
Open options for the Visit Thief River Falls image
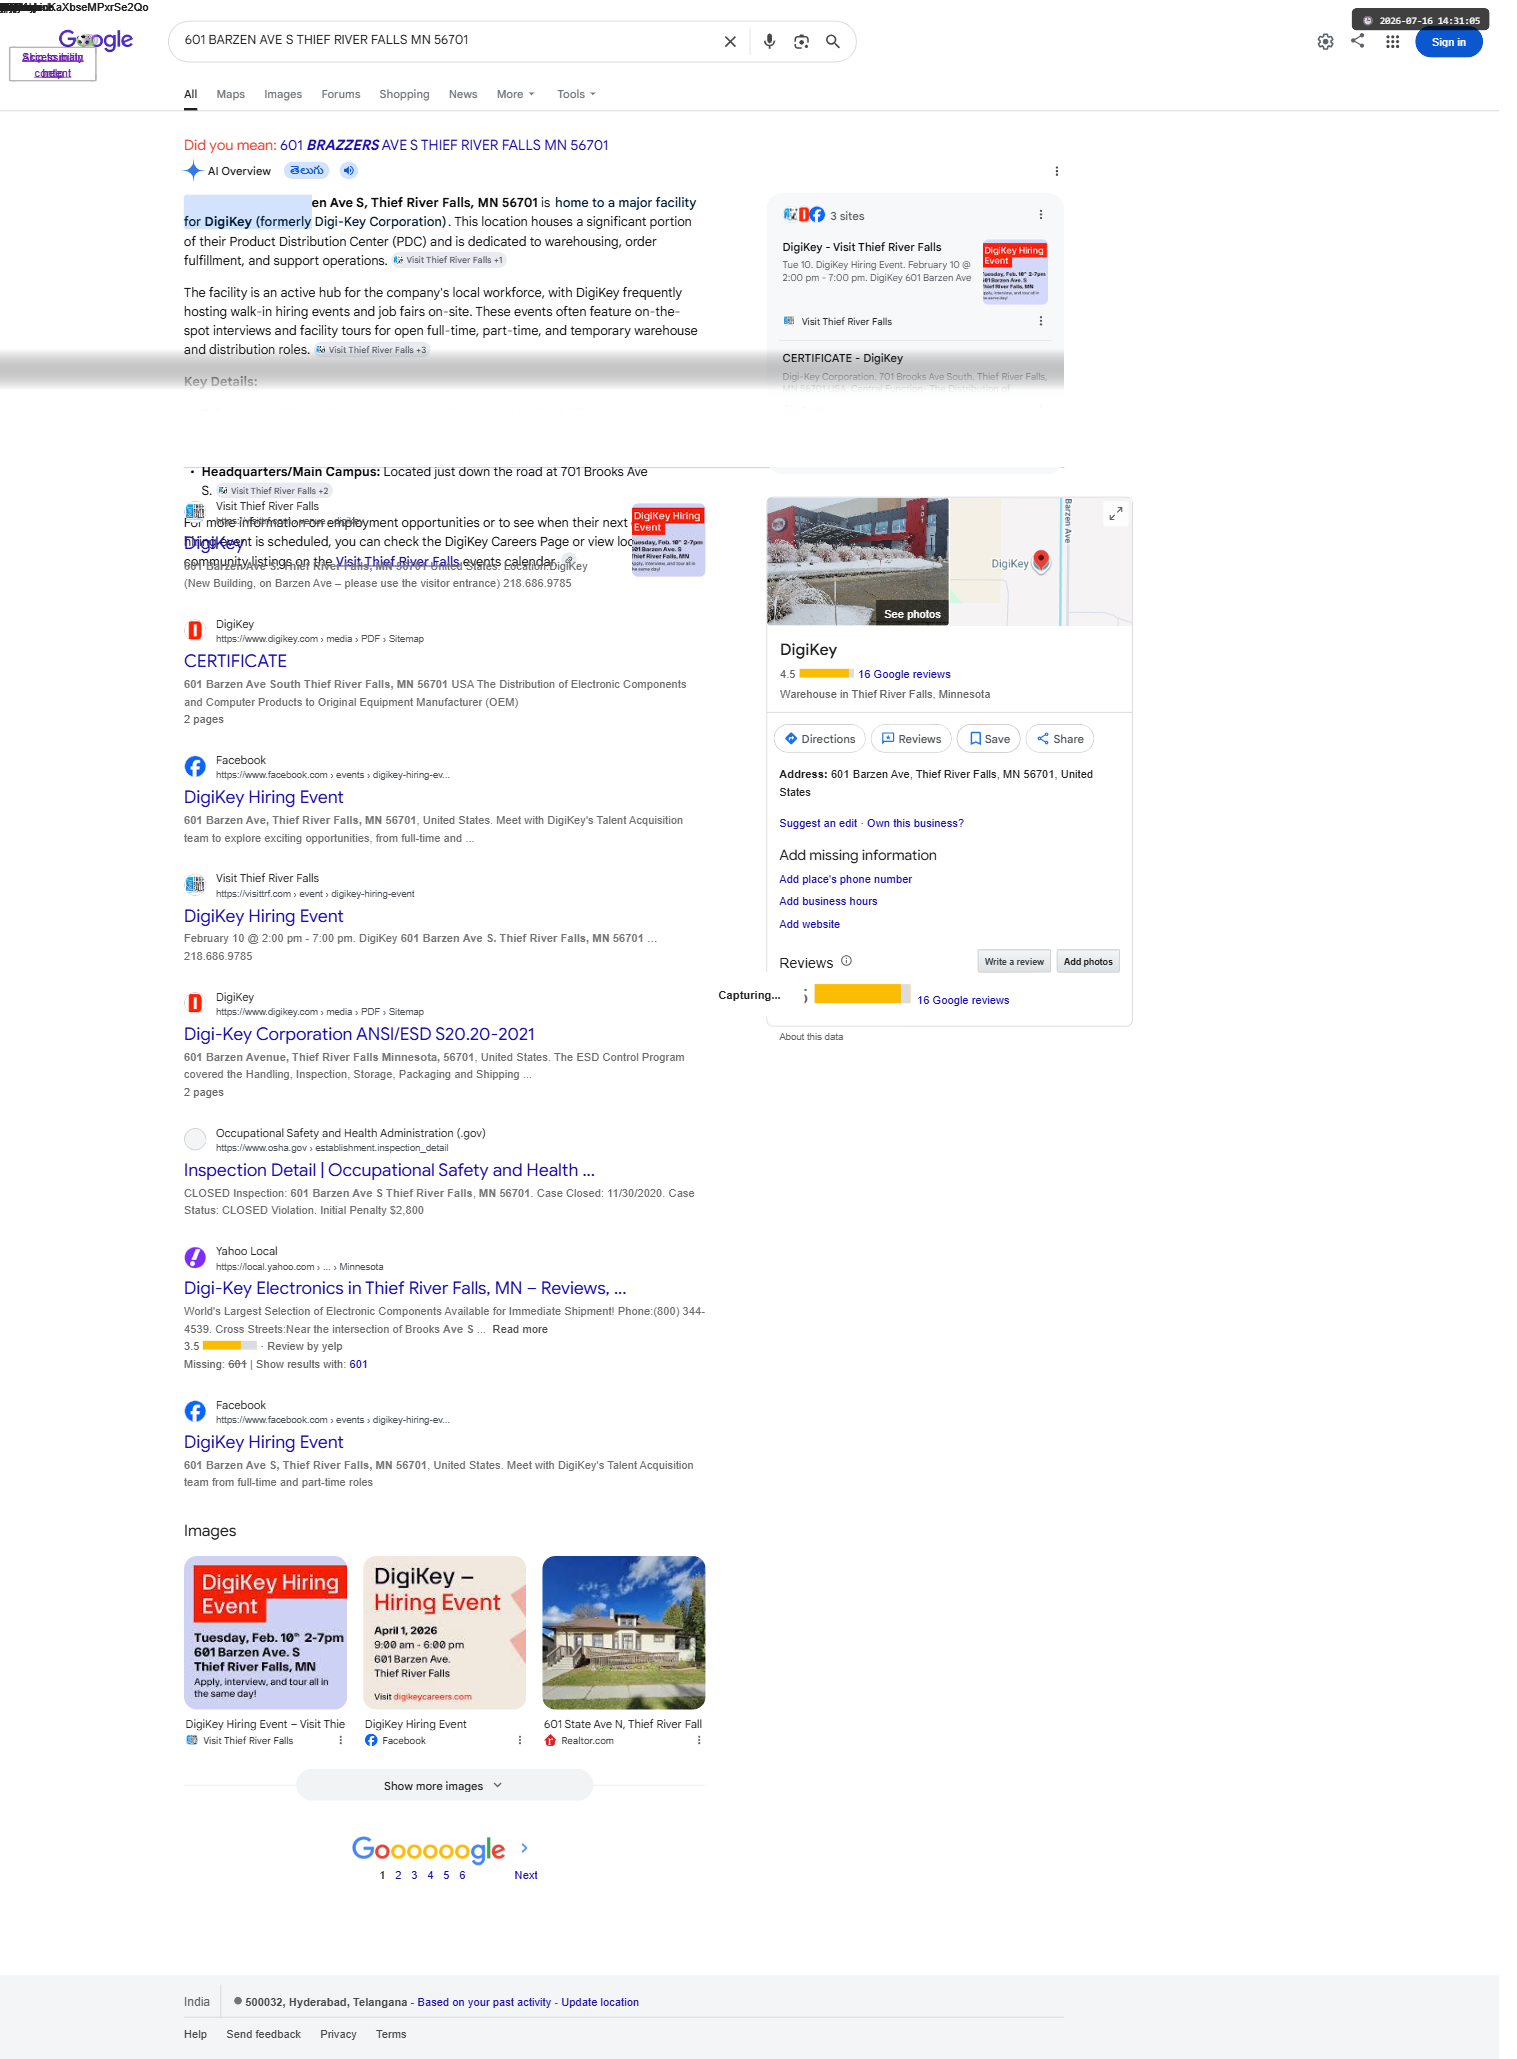tap(341, 1740)
